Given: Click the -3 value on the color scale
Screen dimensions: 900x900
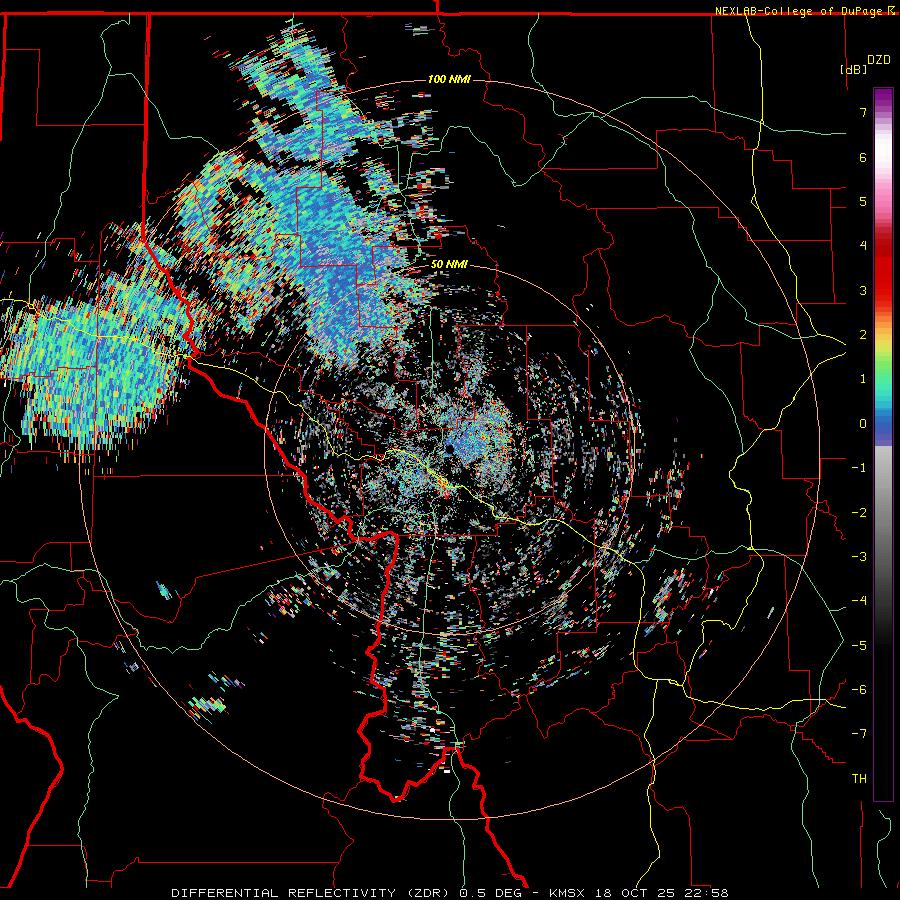Looking at the screenshot, I should click(x=859, y=557).
